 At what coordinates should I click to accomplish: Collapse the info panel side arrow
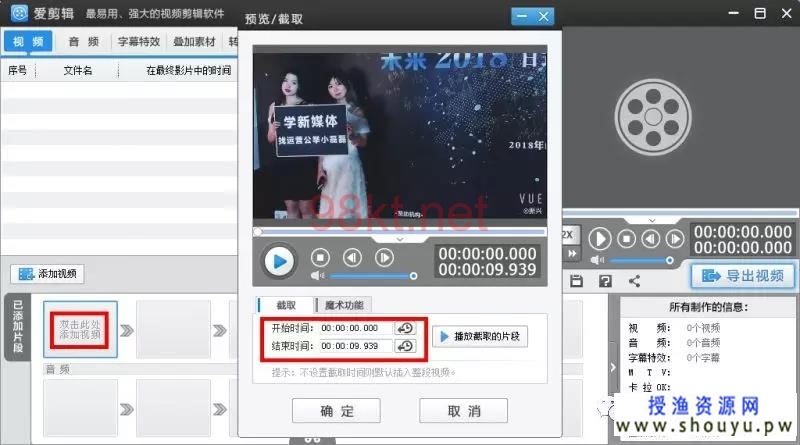(x=613, y=366)
